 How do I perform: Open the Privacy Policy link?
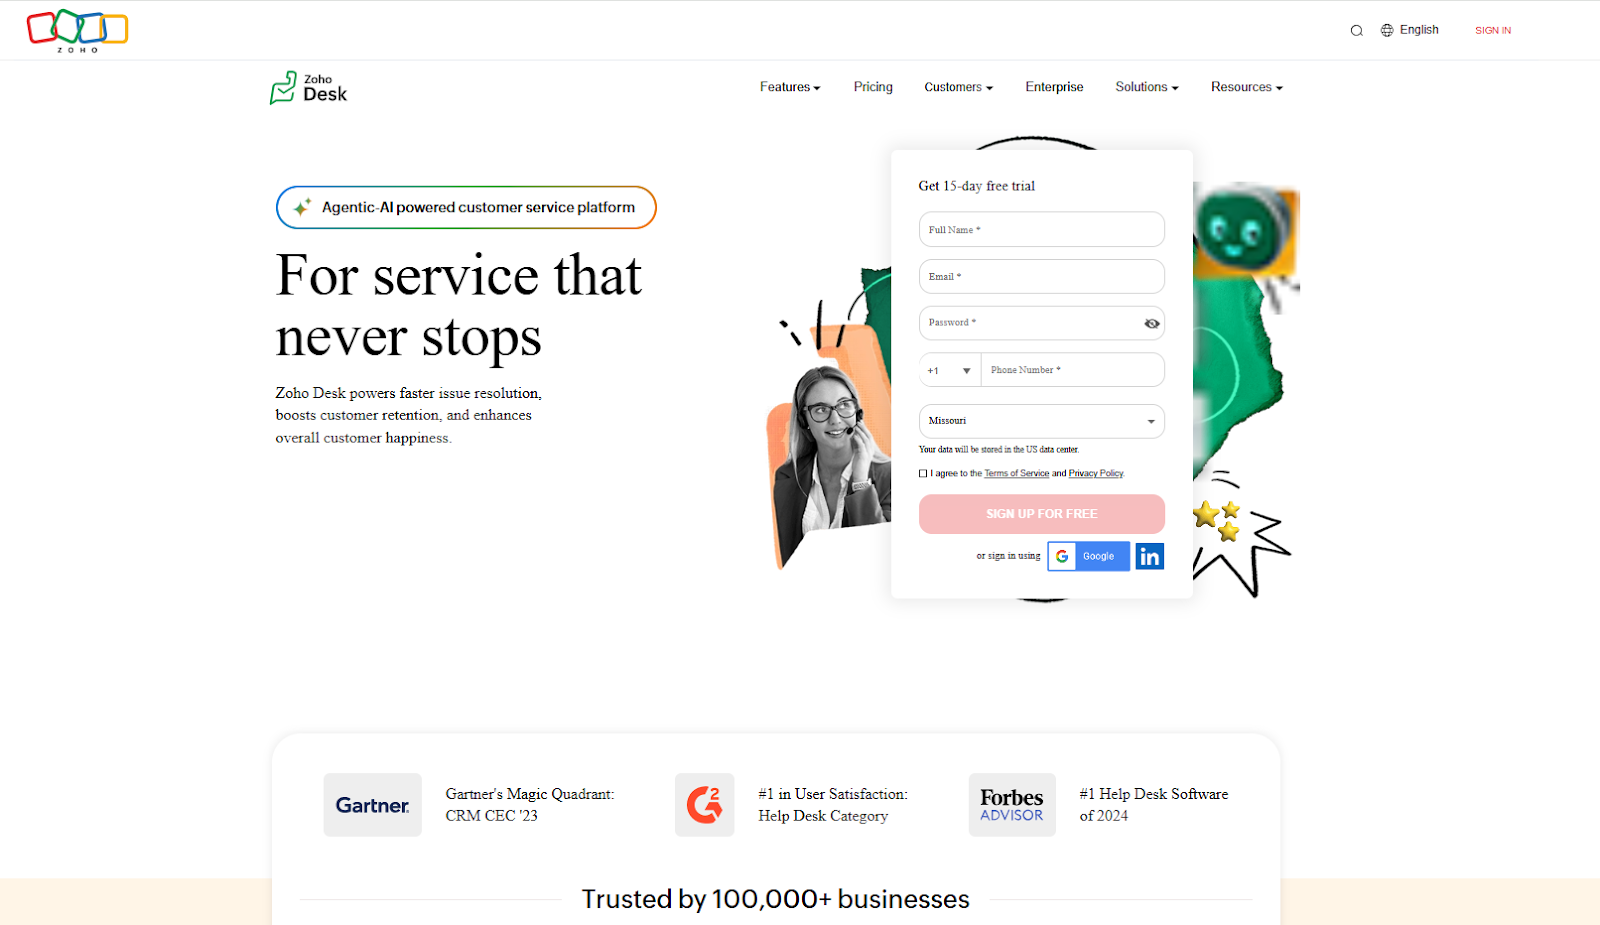pyautogui.click(x=1096, y=474)
